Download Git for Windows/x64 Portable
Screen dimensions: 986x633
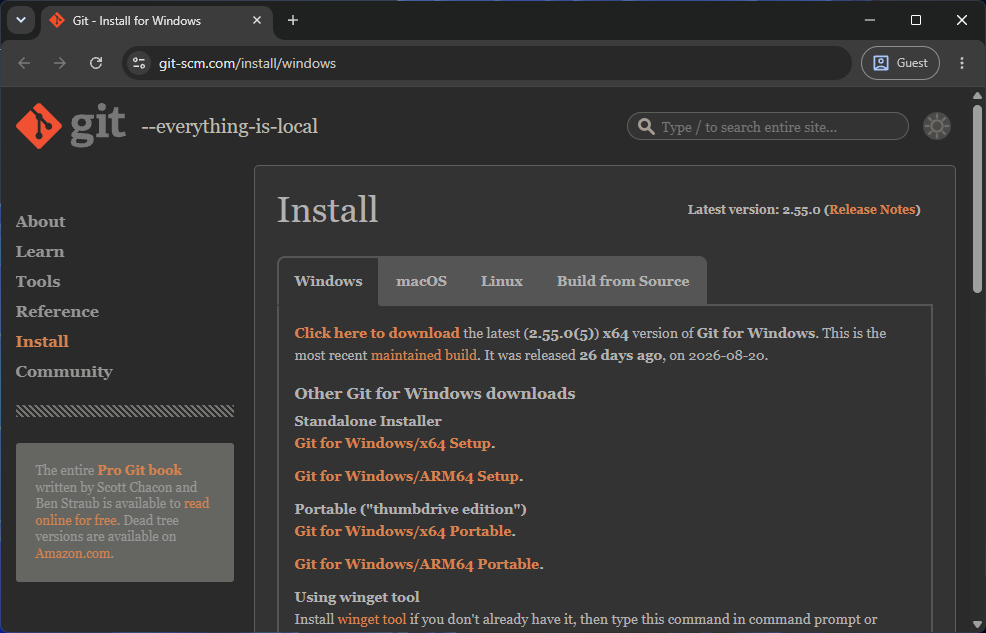click(x=403, y=531)
